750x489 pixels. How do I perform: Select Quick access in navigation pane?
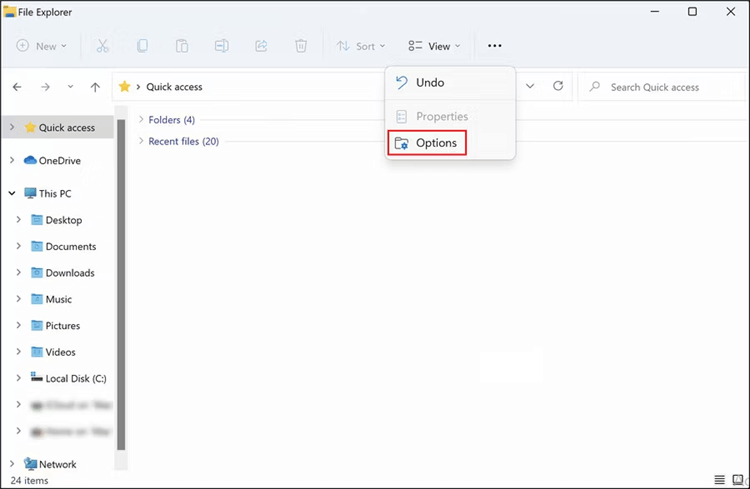coord(57,127)
